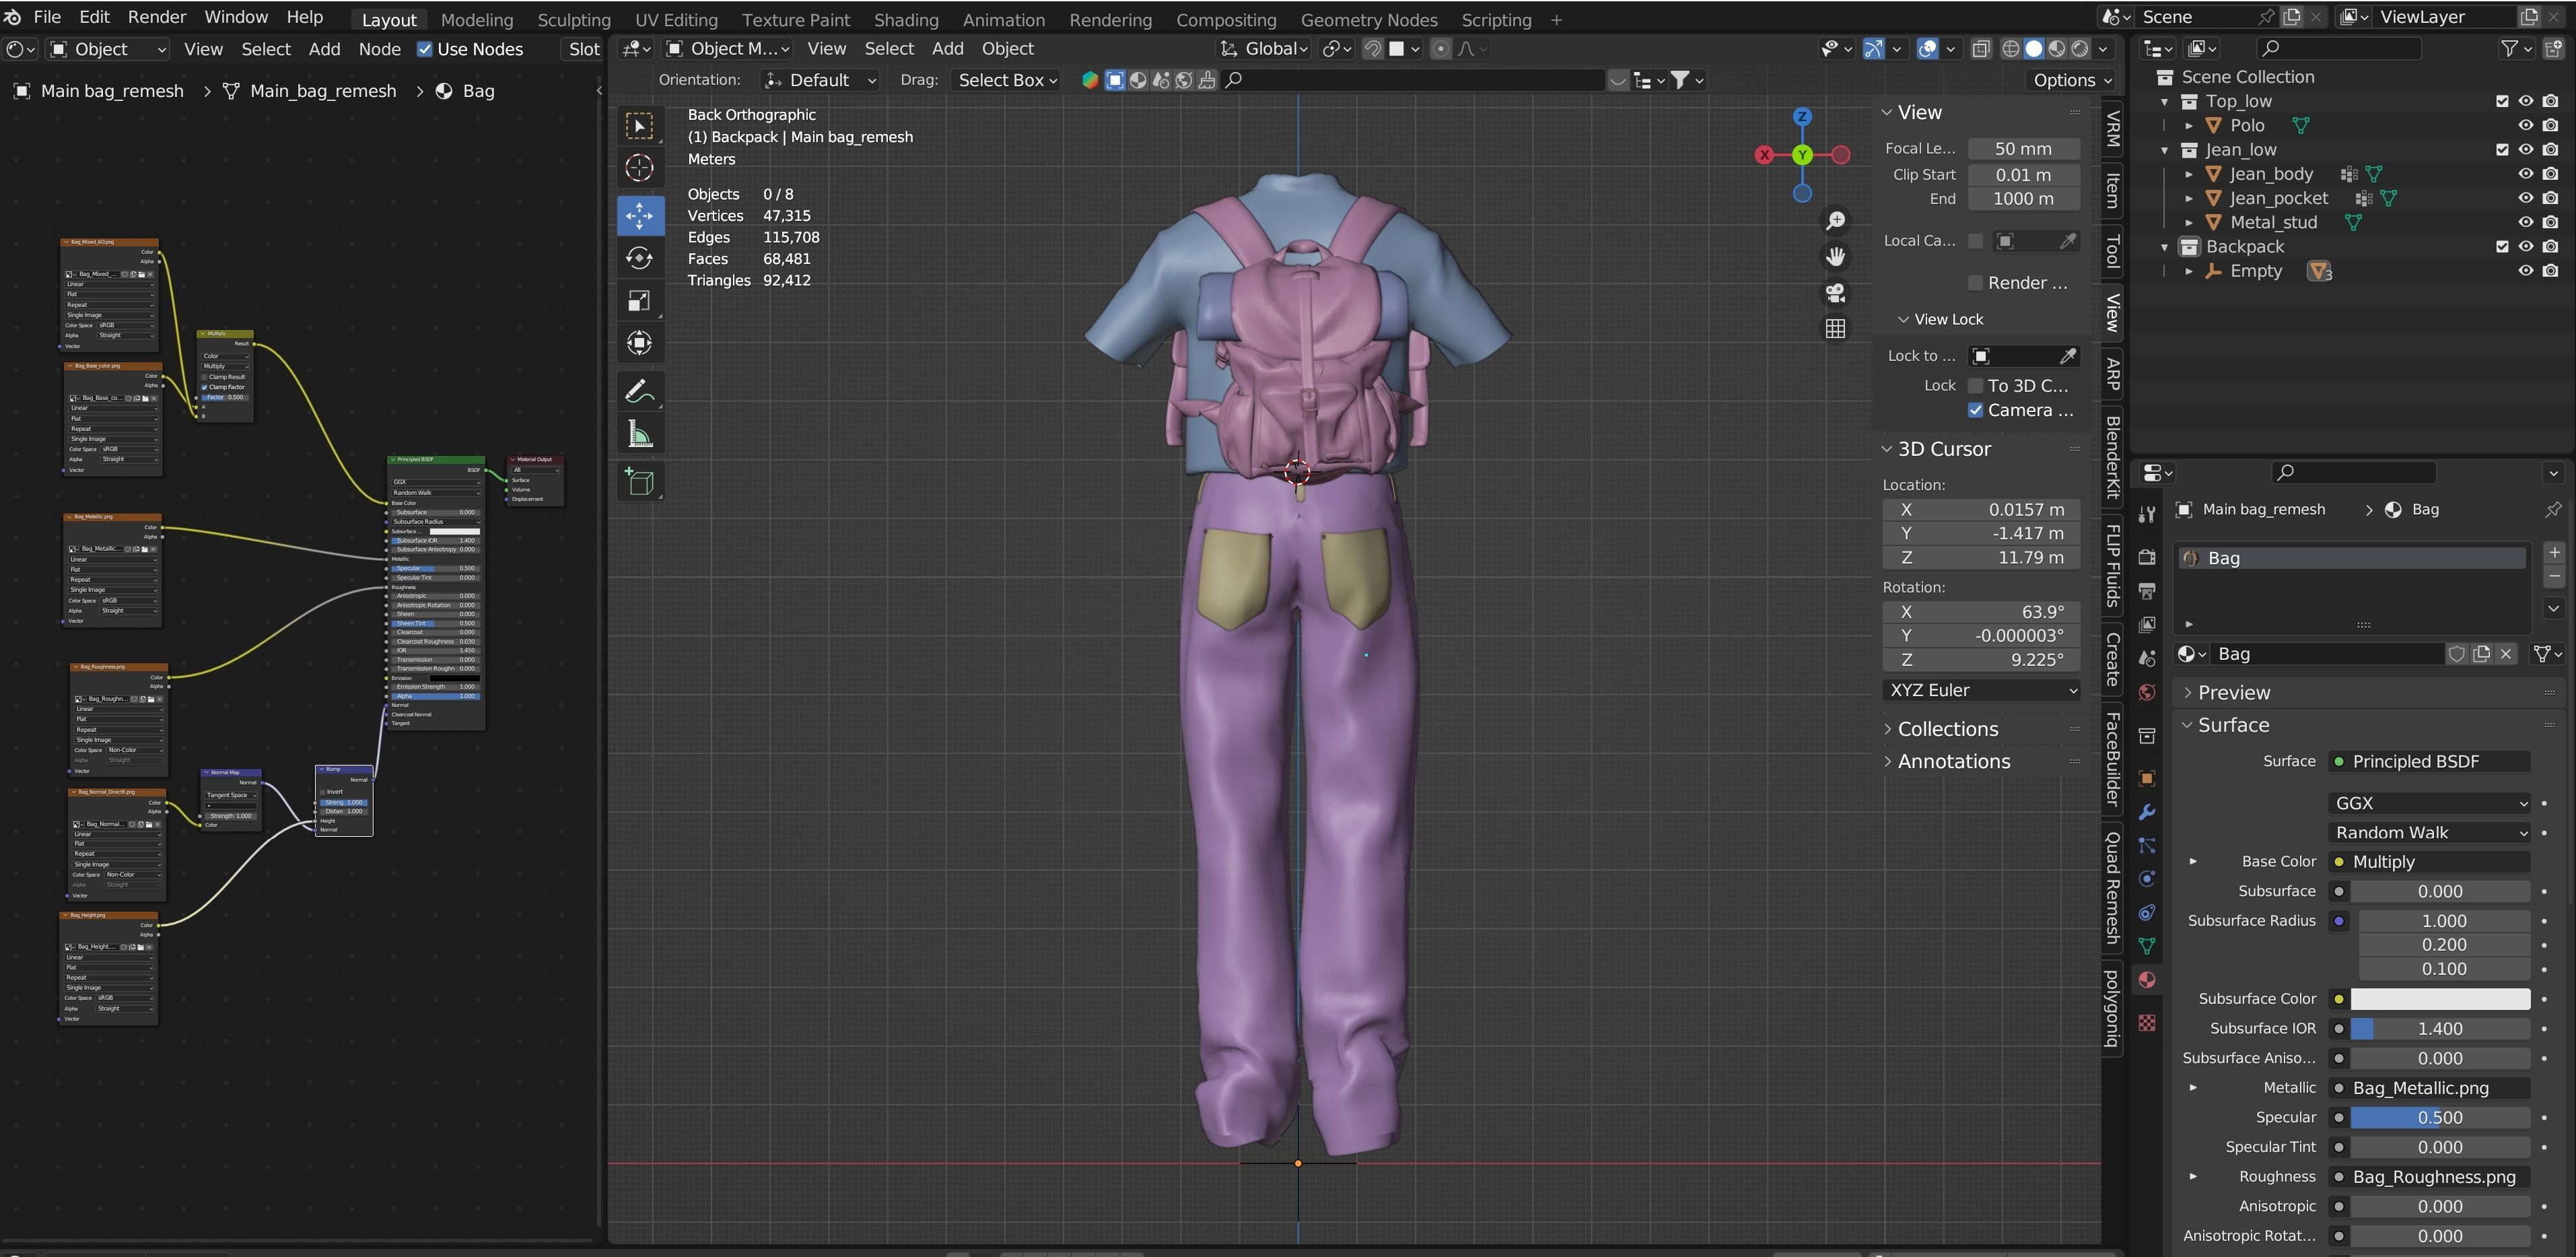This screenshot has width=2576, height=1257.
Task: Click the Principled BSDF surface button
Action: click(x=2430, y=762)
